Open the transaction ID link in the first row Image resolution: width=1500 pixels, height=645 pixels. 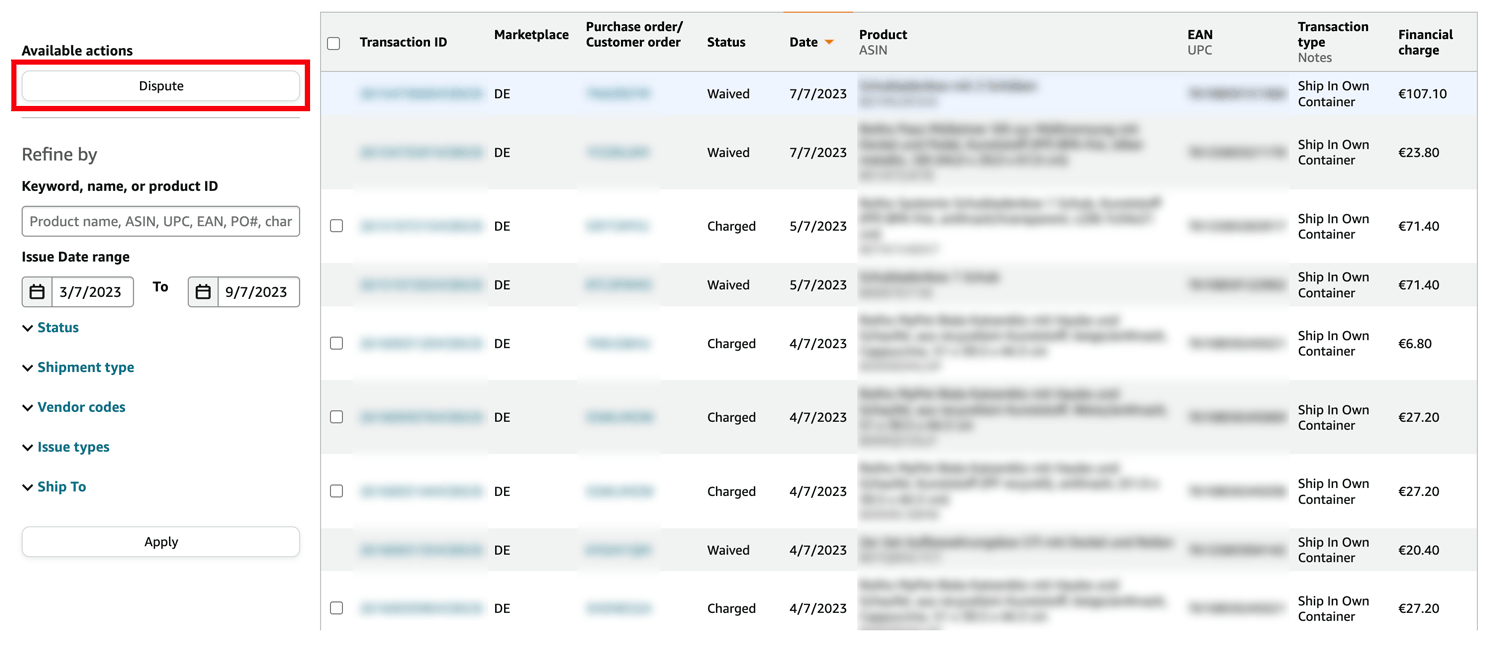pos(420,93)
